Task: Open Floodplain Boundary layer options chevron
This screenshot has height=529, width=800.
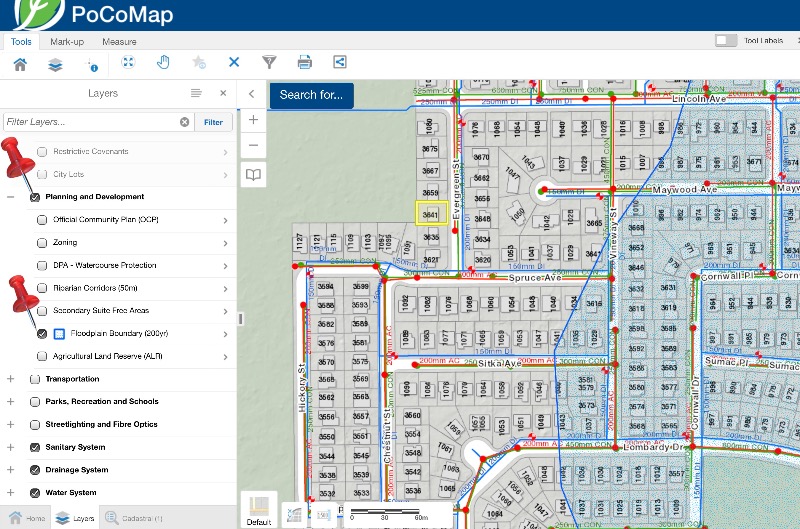Action: click(x=225, y=334)
